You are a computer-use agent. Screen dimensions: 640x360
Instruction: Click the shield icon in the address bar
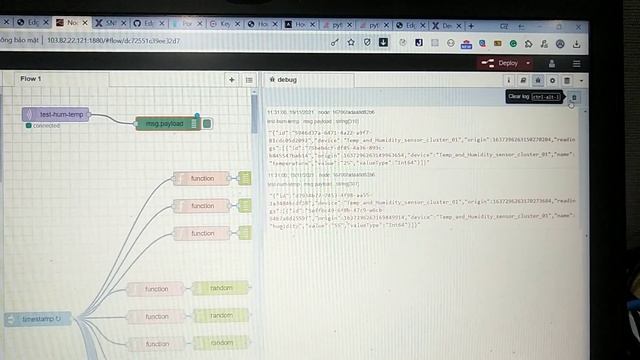367,42
